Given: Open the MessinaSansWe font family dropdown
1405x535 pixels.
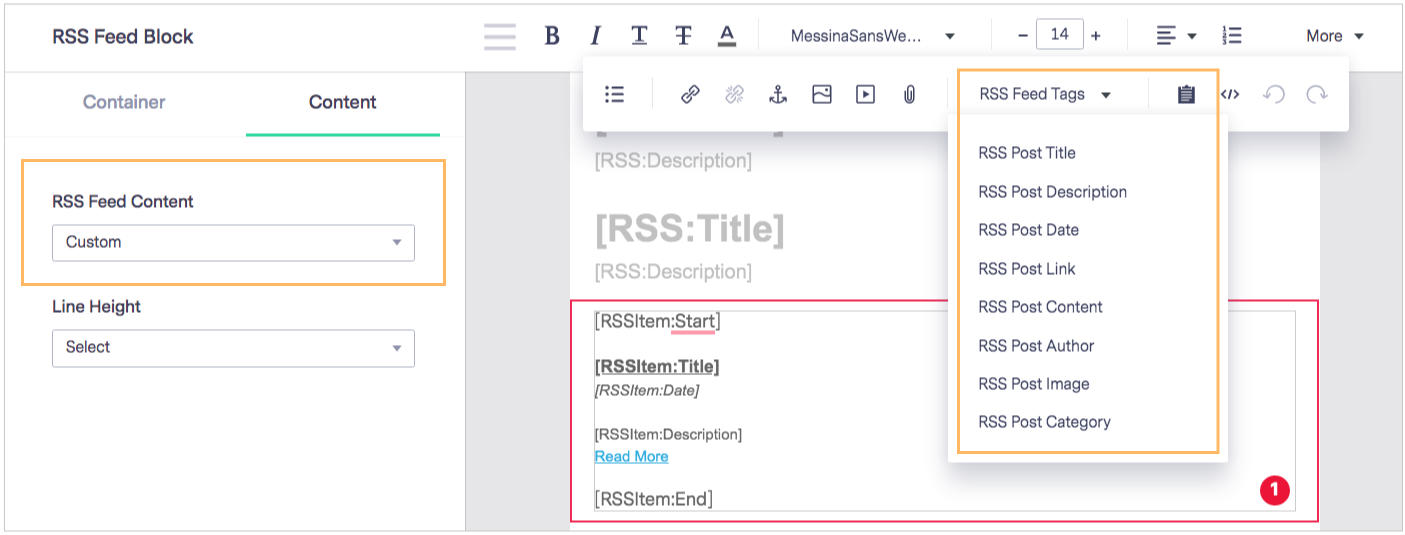Looking at the screenshot, I should [x=872, y=36].
